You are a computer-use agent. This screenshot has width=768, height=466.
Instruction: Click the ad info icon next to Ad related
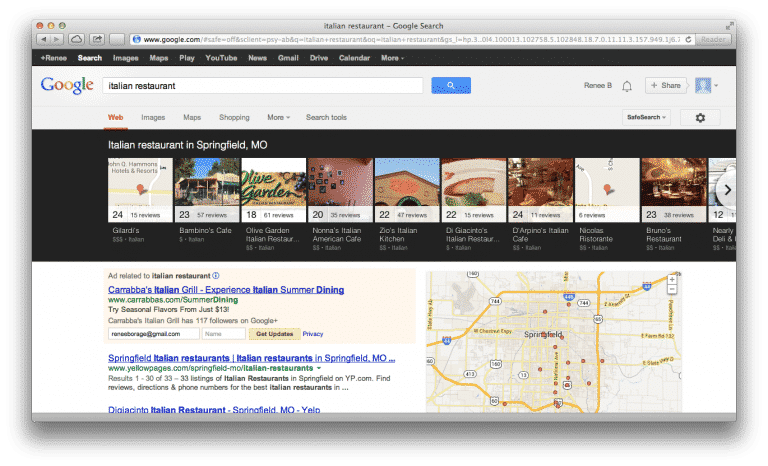tap(216, 276)
